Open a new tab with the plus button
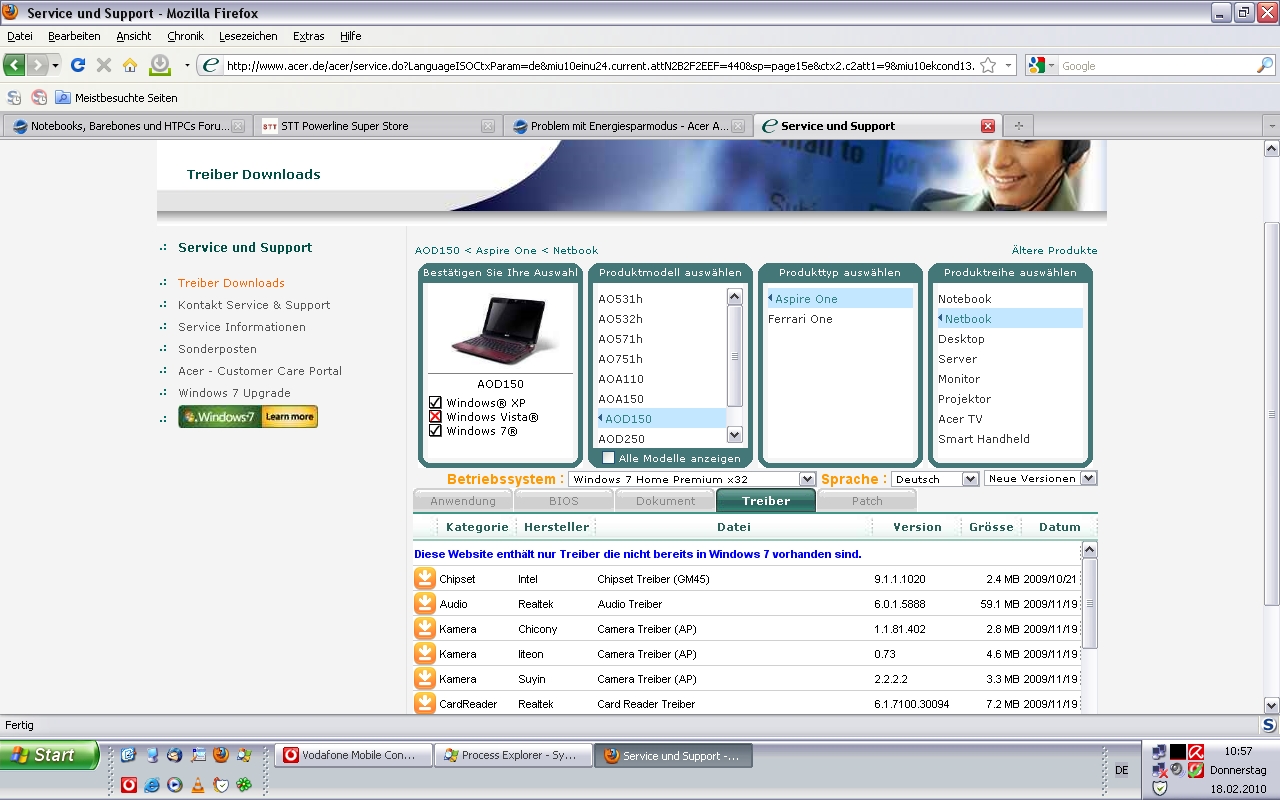This screenshot has width=1280, height=800. coord(1019,126)
